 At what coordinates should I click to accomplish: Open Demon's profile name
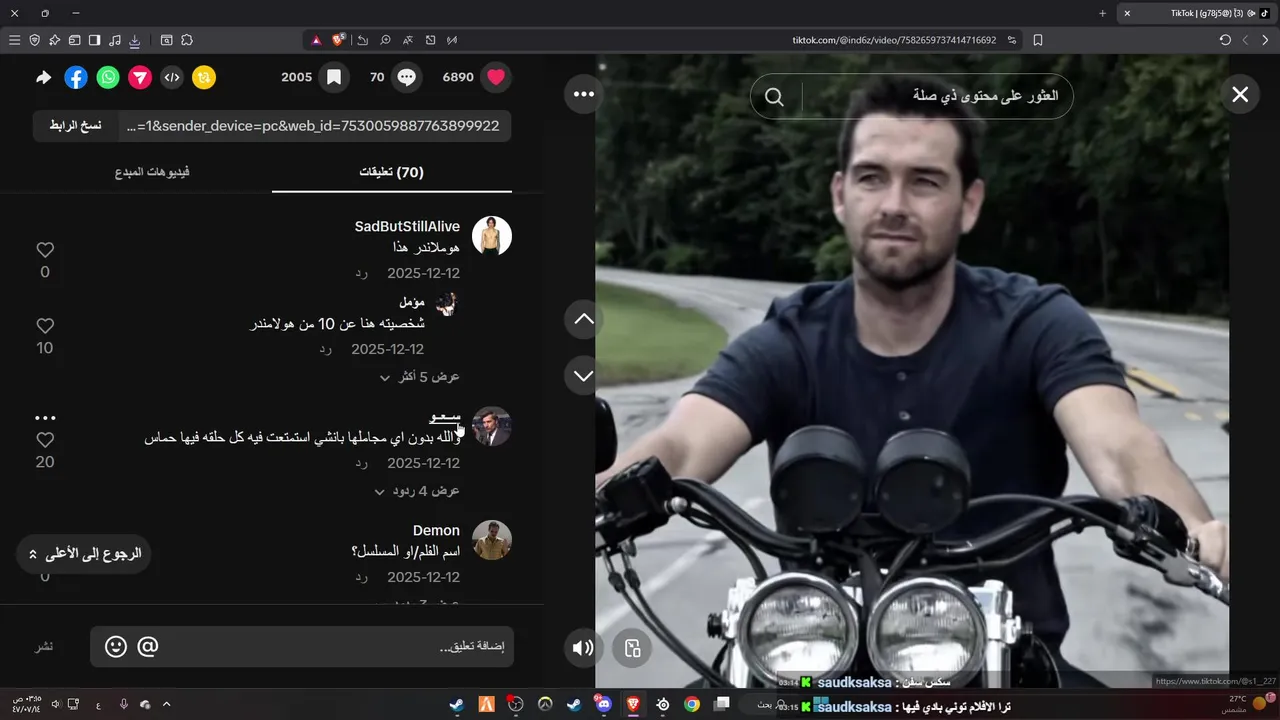436,531
